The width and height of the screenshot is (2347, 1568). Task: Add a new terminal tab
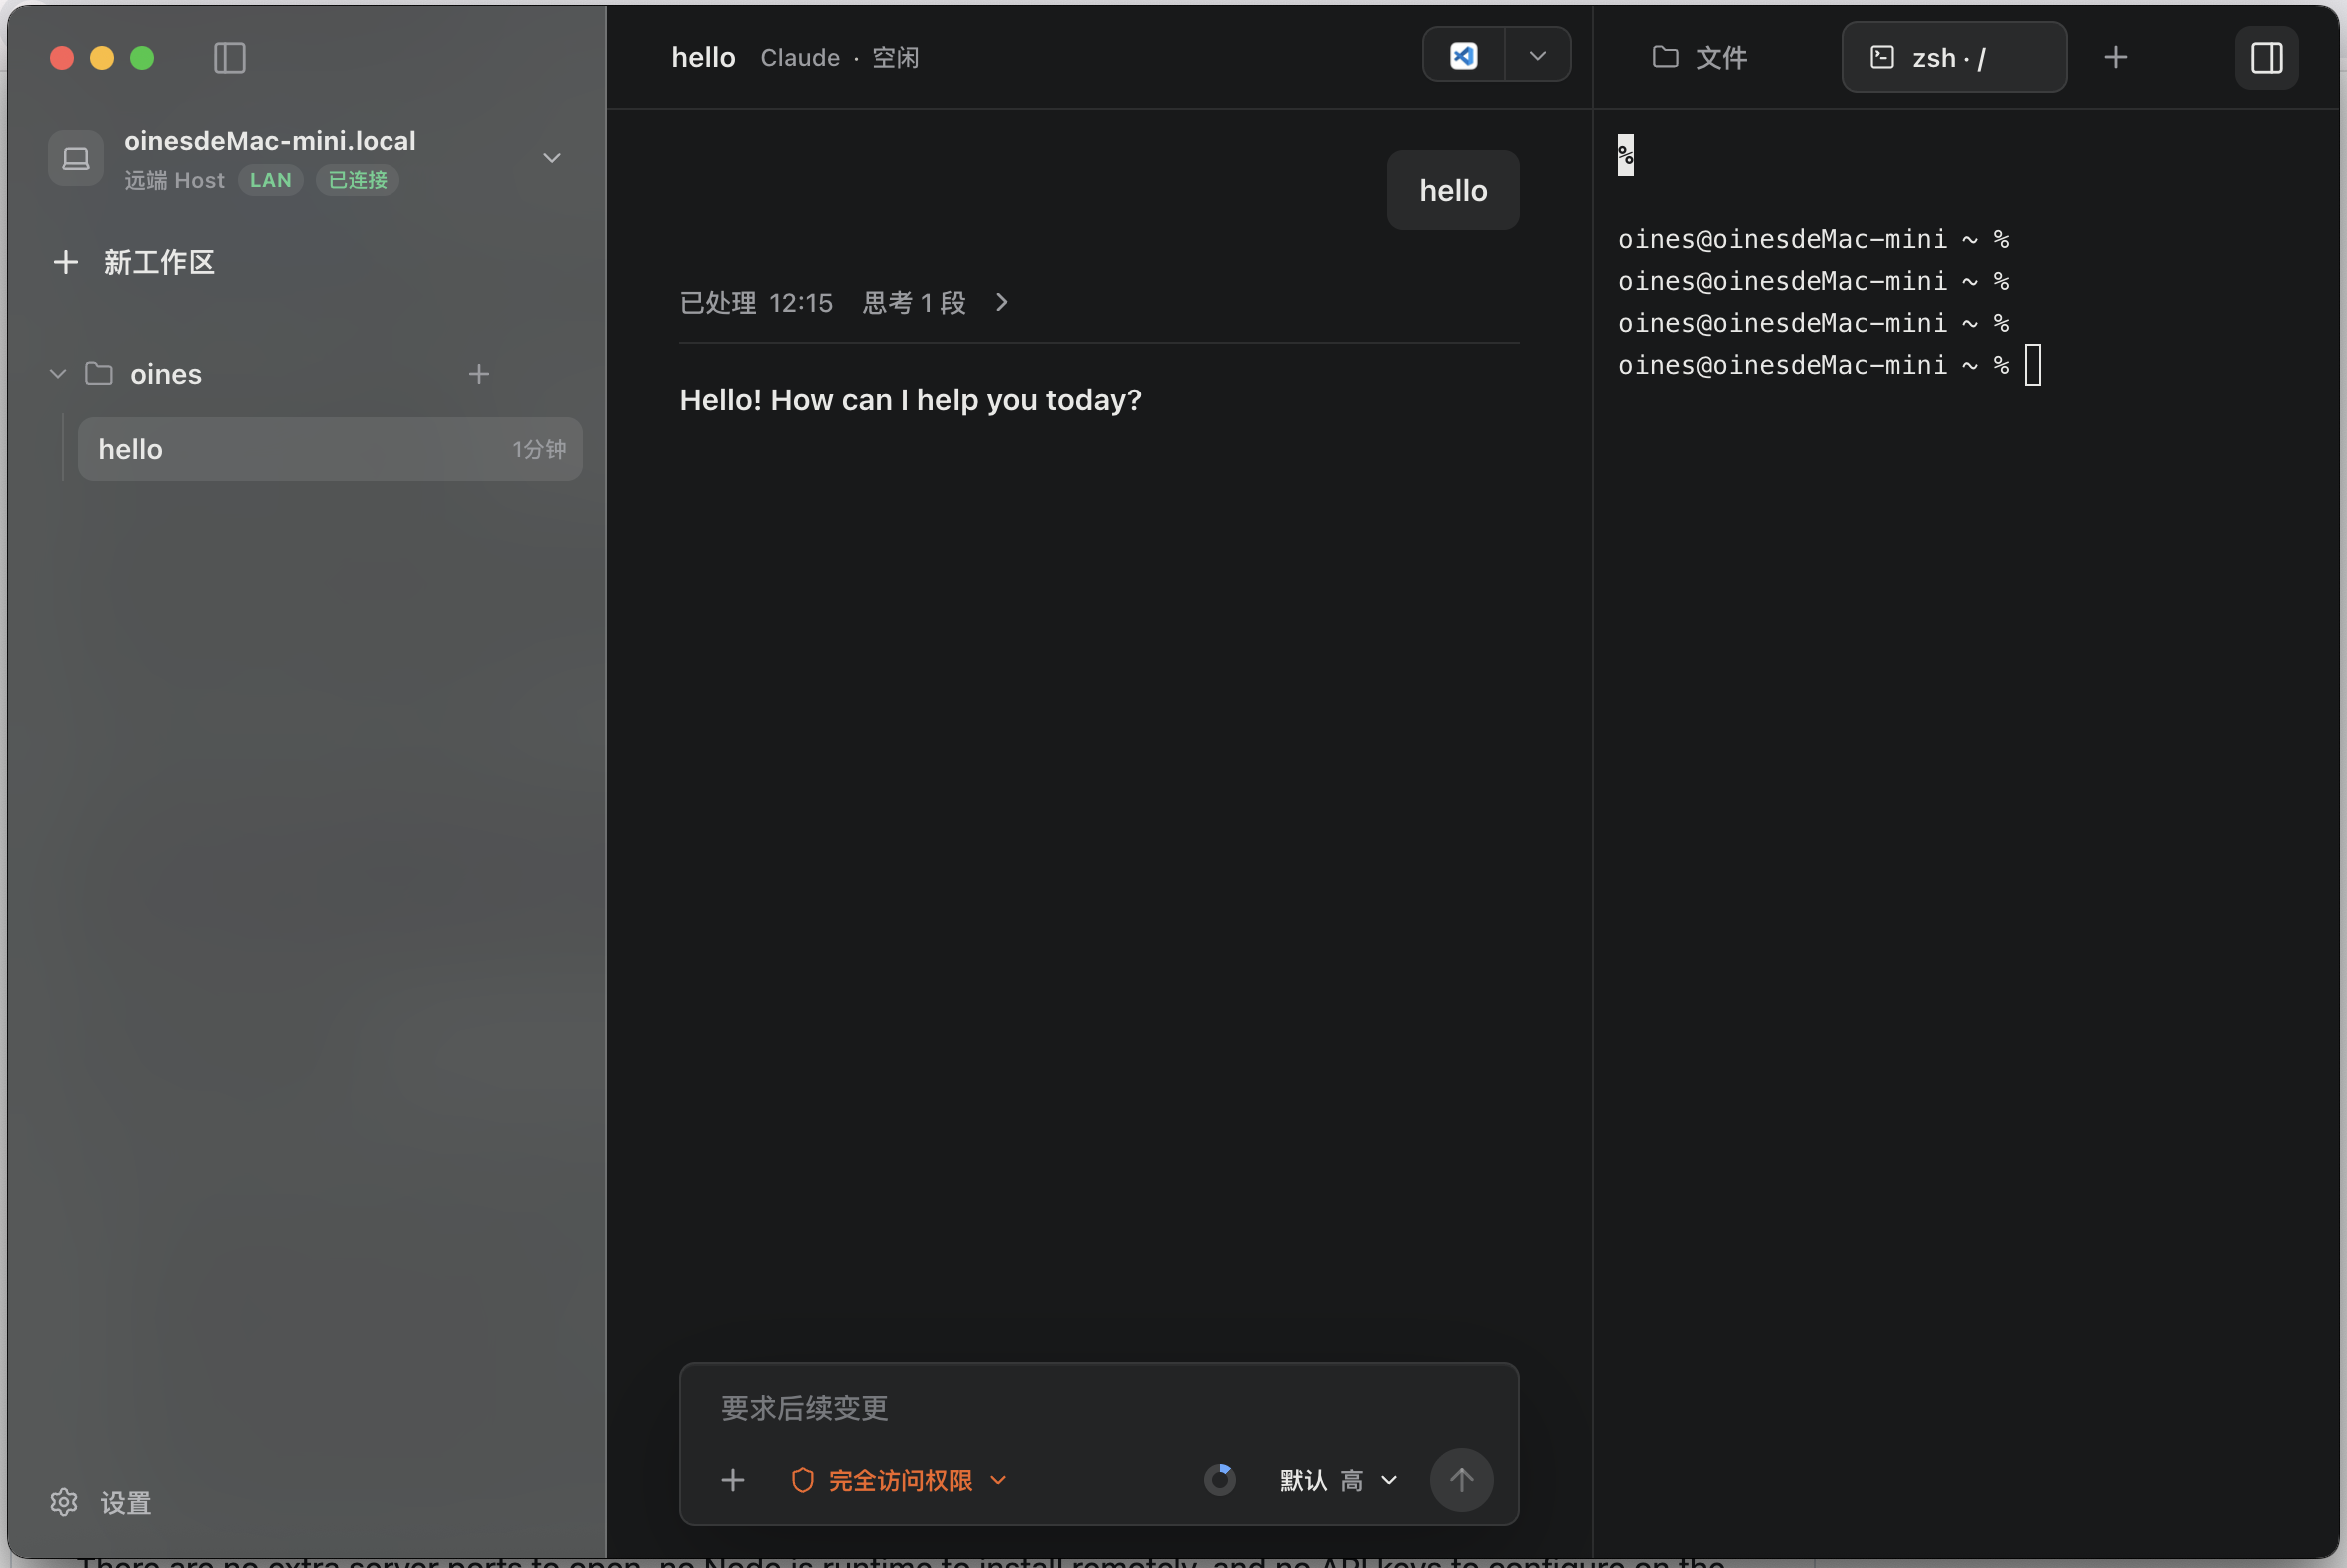coord(2116,58)
